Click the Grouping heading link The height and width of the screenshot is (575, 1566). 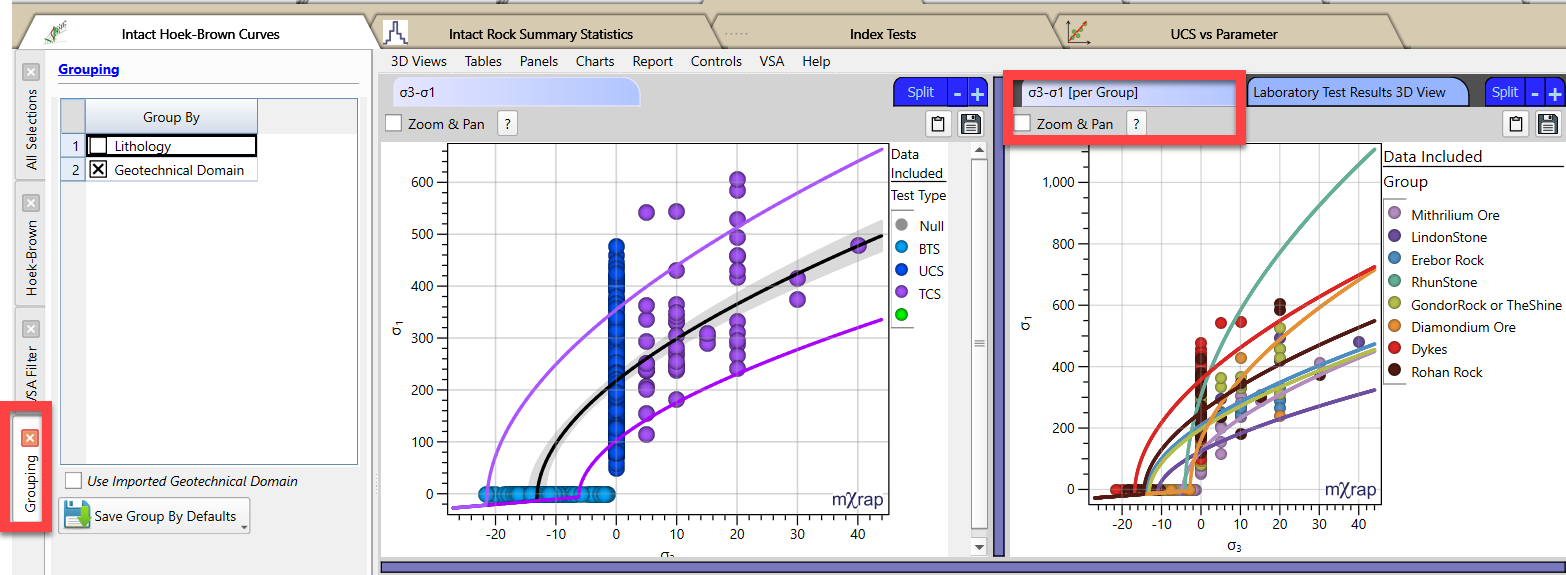(x=88, y=69)
